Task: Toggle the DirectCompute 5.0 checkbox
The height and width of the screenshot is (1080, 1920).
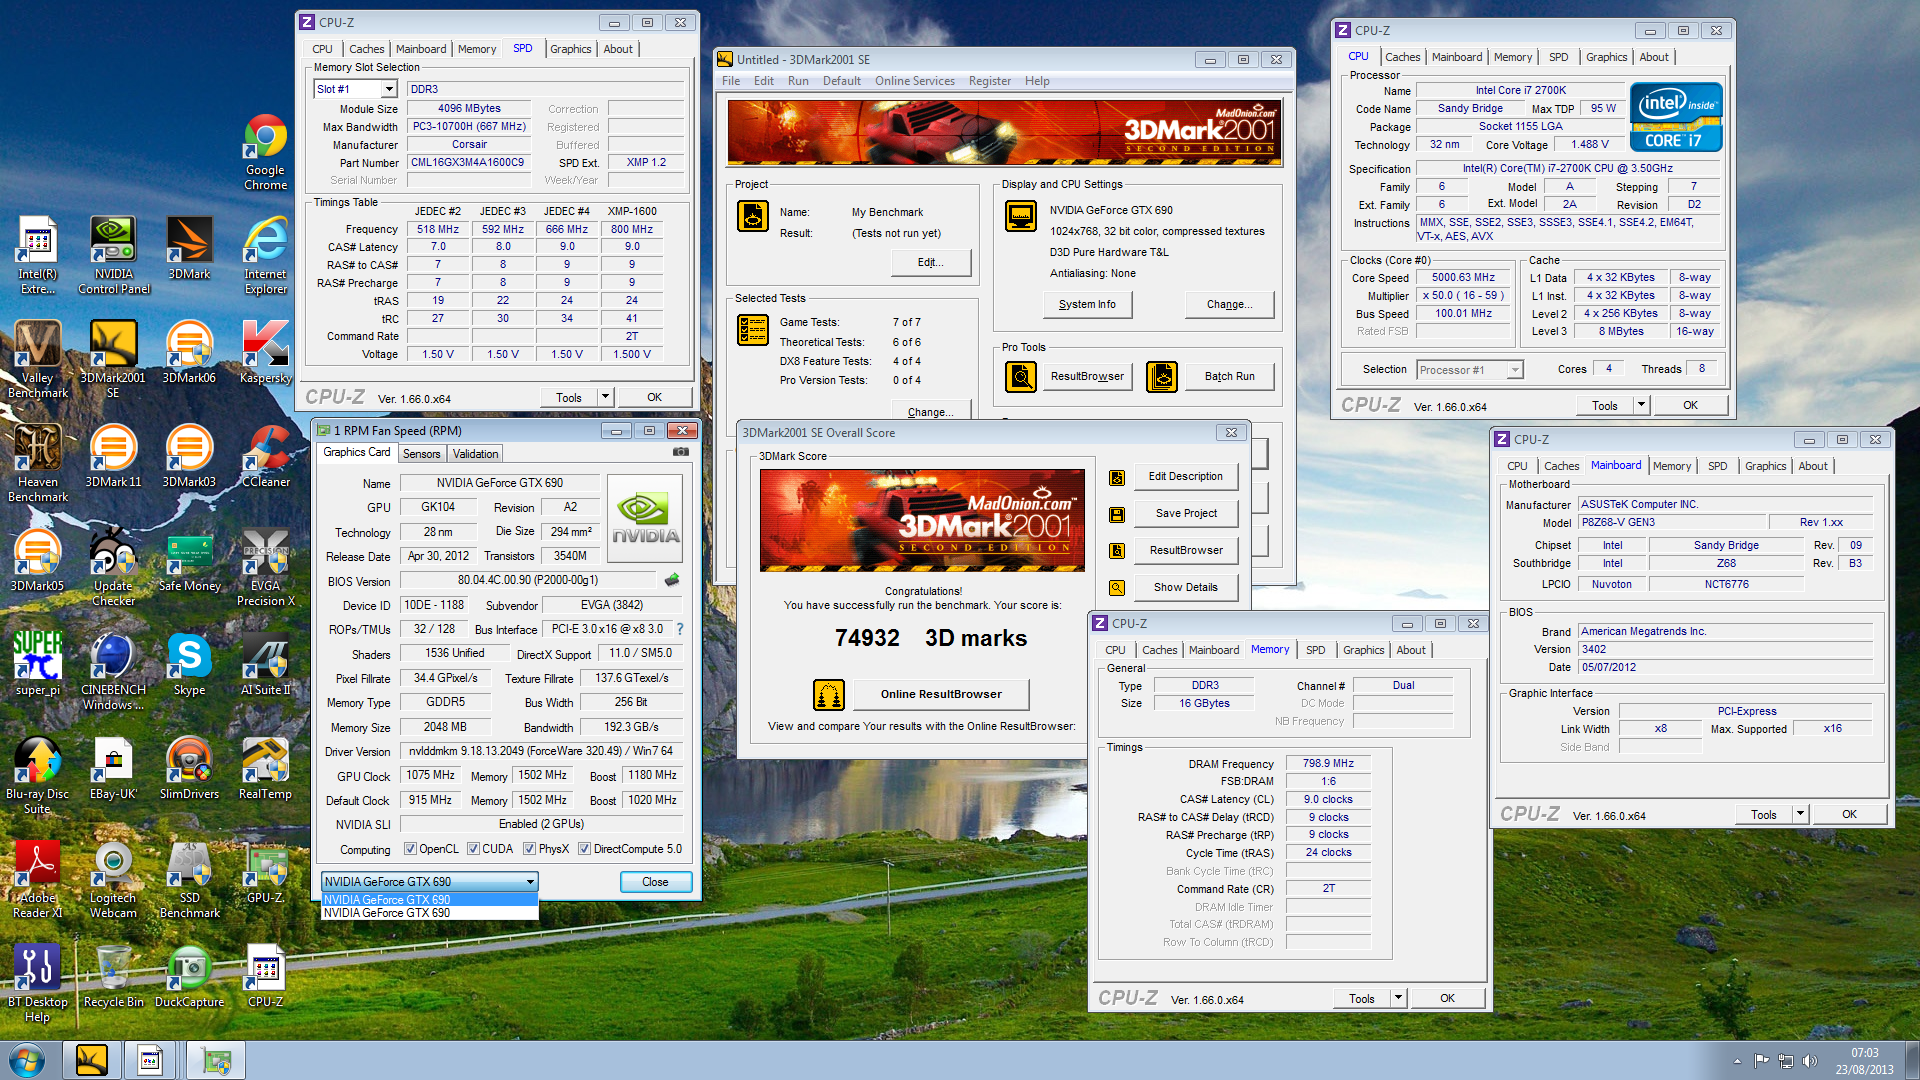Action: point(584,849)
